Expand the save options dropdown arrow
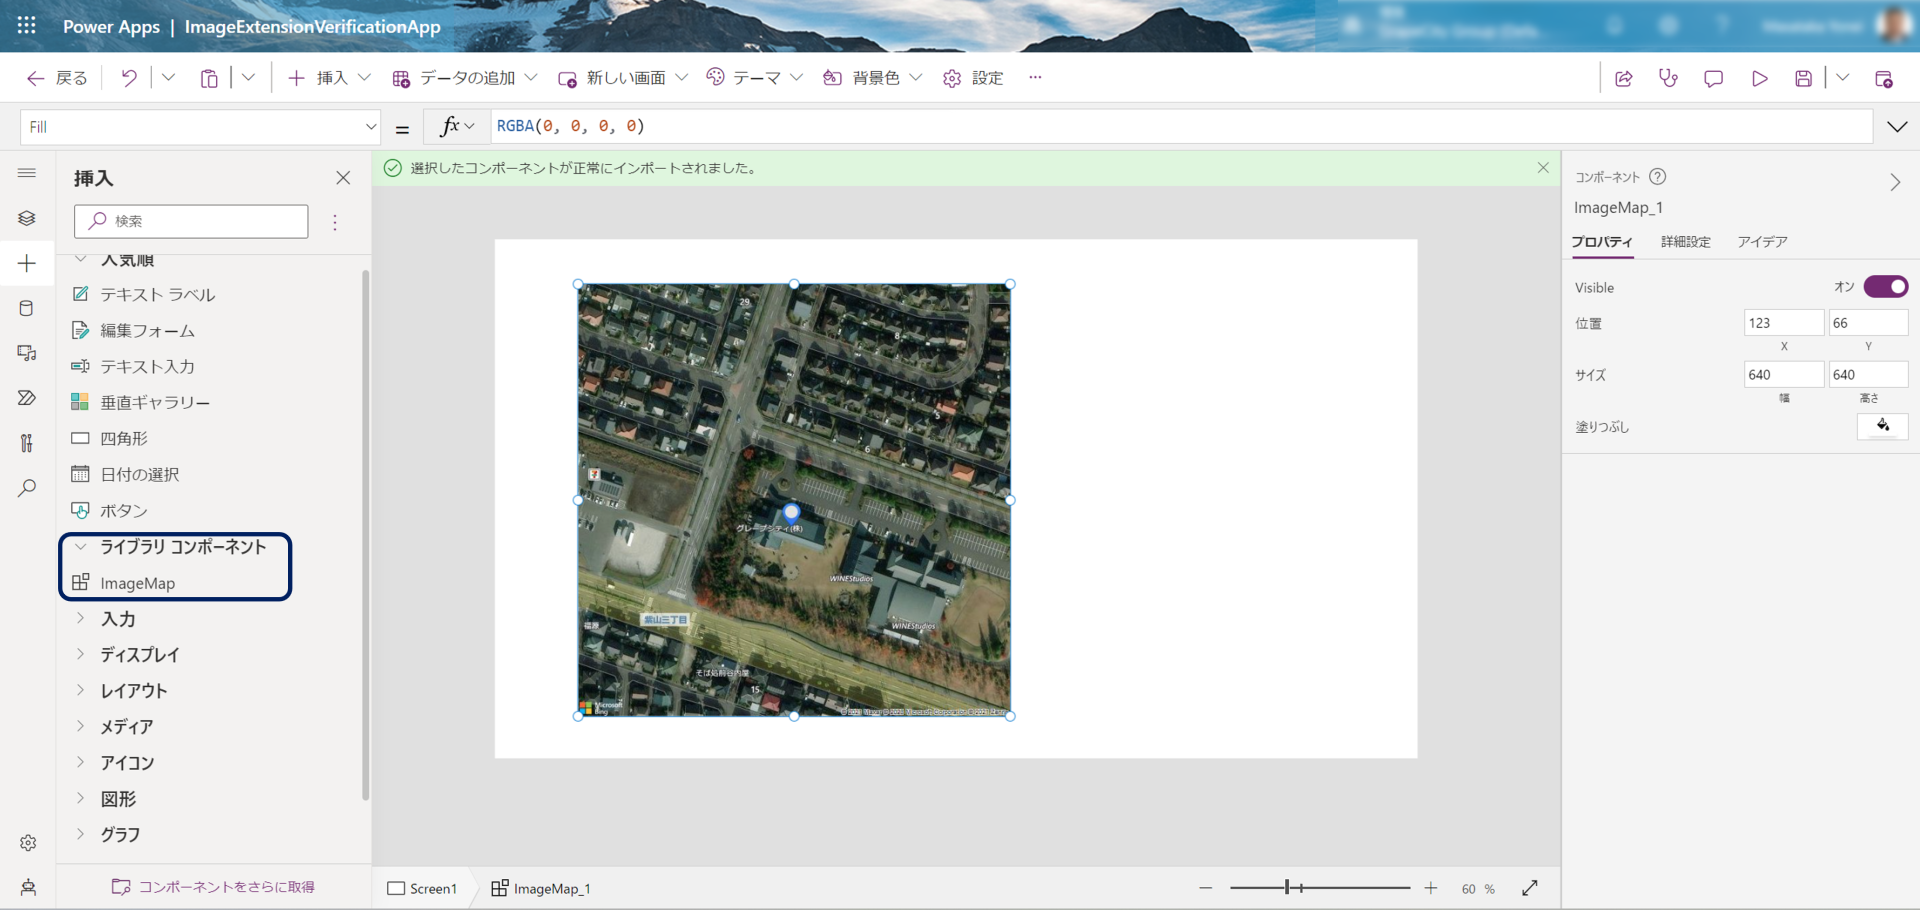This screenshot has width=1920, height=910. [1842, 78]
